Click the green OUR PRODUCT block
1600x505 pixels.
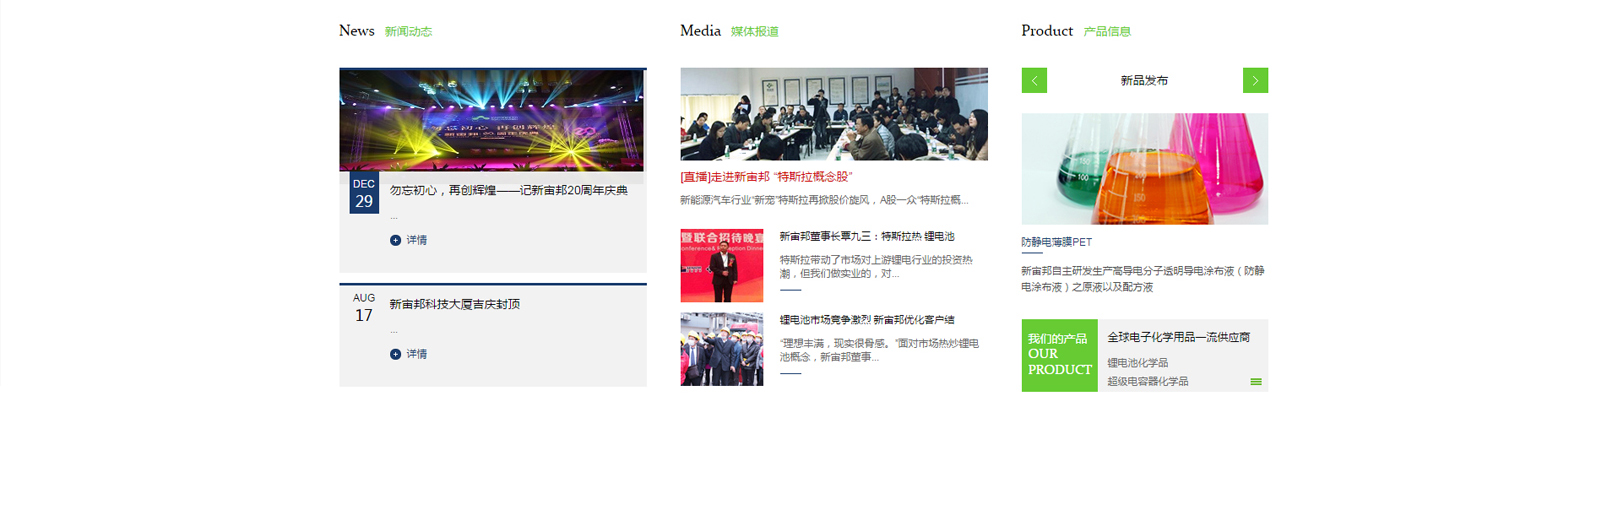tap(1059, 355)
